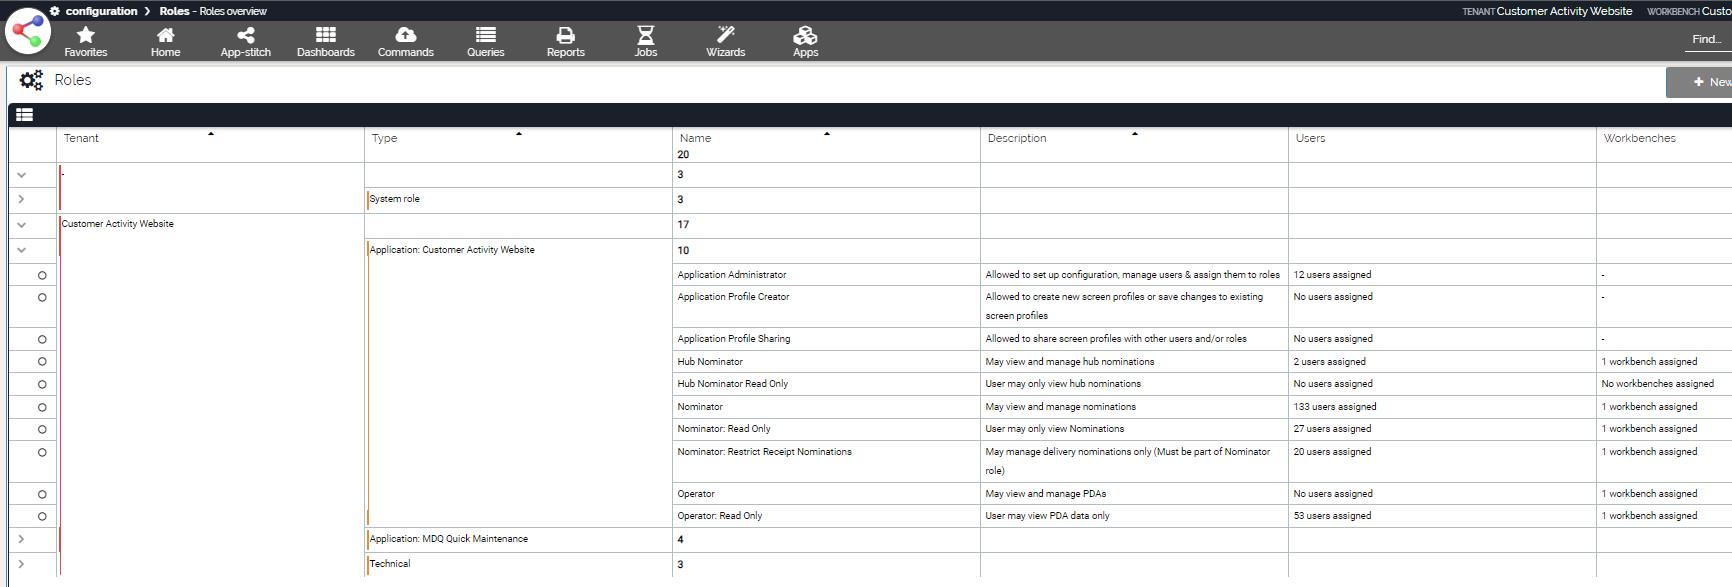
Task: Select the Hub Nominator row radio button
Action: tap(42, 362)
